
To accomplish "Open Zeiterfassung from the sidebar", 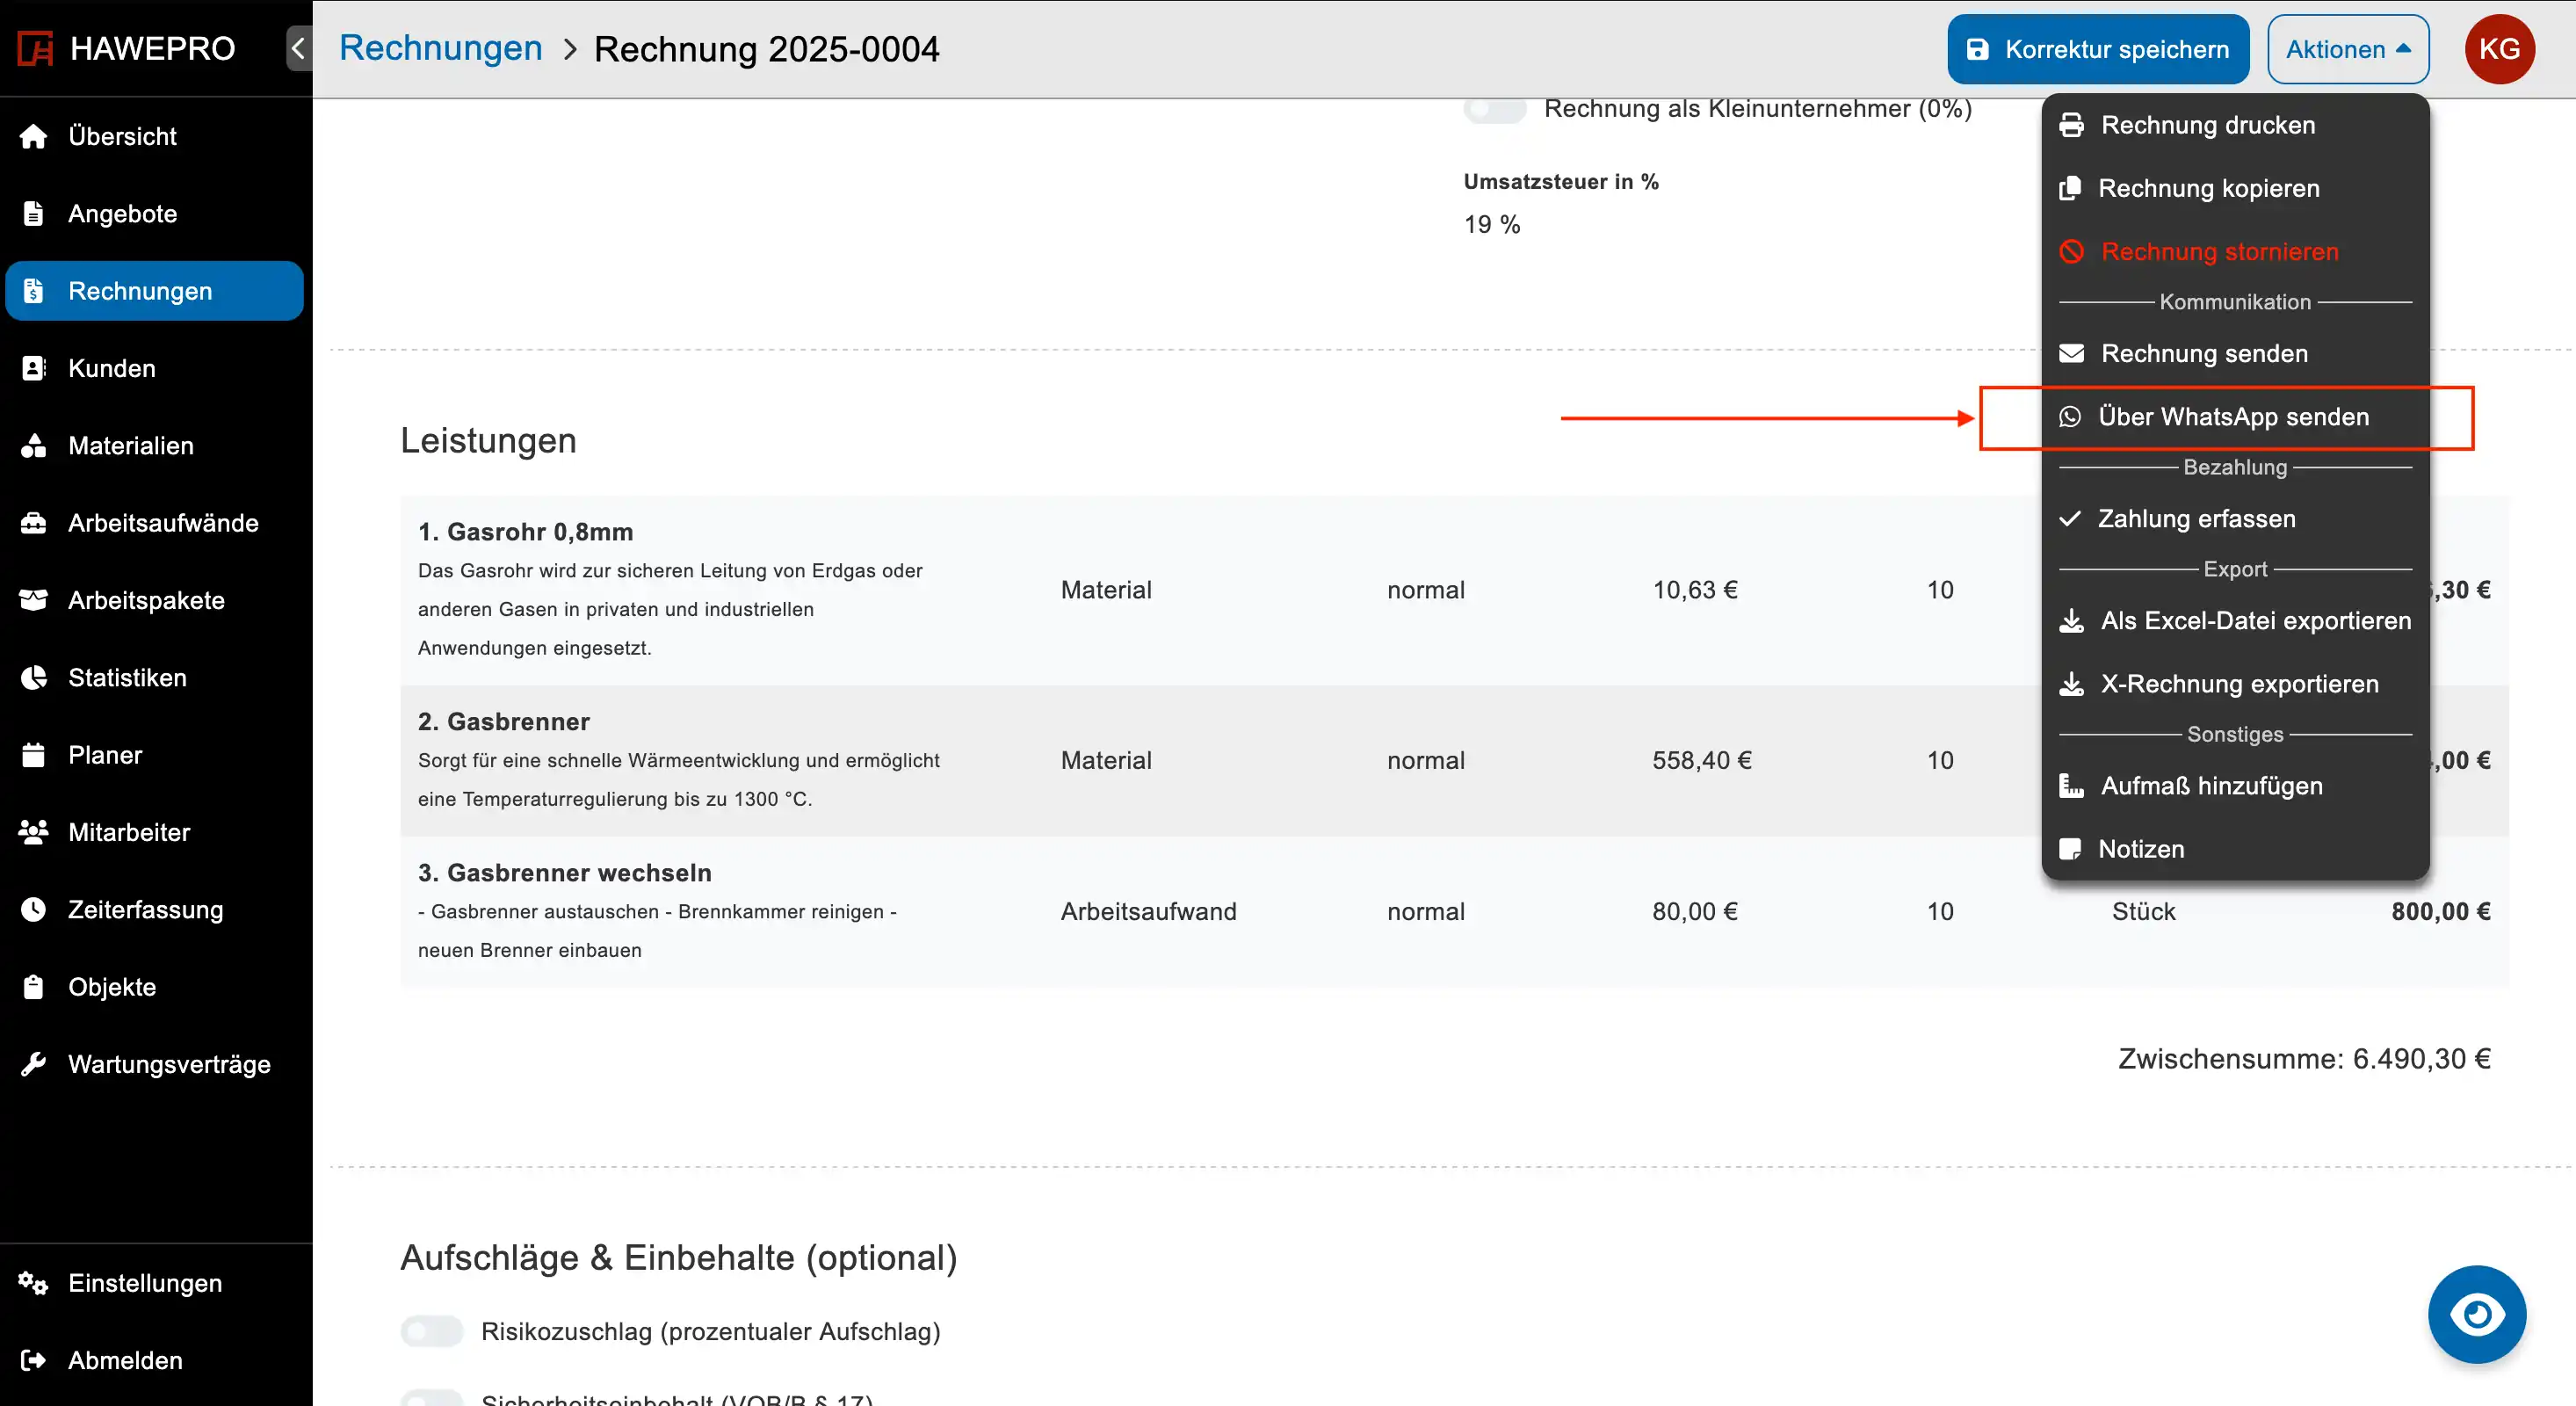I will (154, 909).
